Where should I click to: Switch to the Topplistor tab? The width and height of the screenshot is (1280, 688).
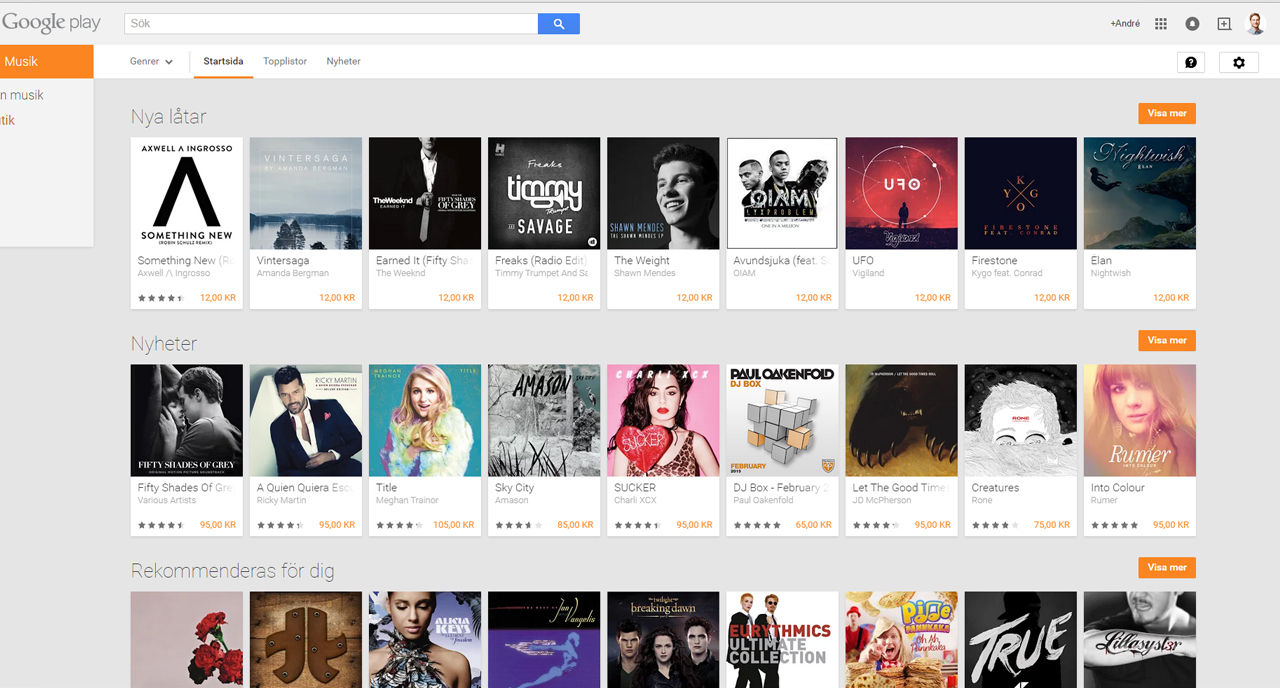click(x=285, y=62)
